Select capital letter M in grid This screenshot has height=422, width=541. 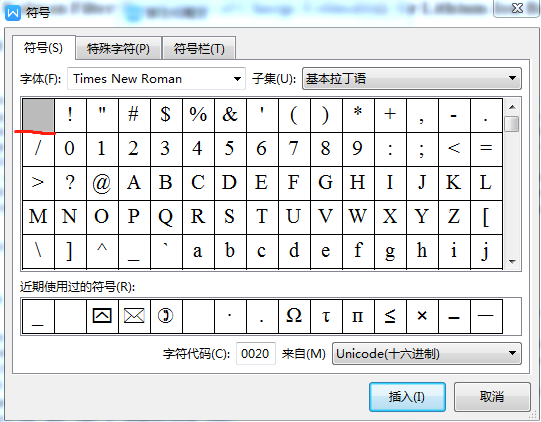point(38,217)
